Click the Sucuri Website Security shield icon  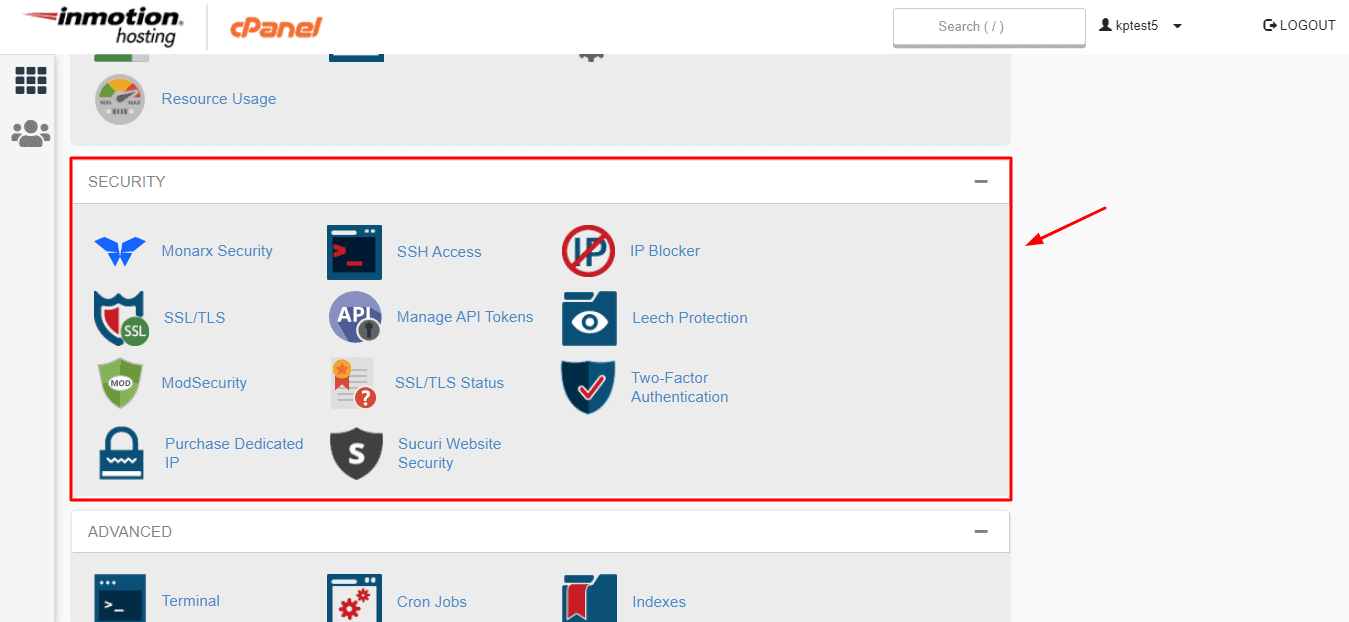click(x=356, y=453)
